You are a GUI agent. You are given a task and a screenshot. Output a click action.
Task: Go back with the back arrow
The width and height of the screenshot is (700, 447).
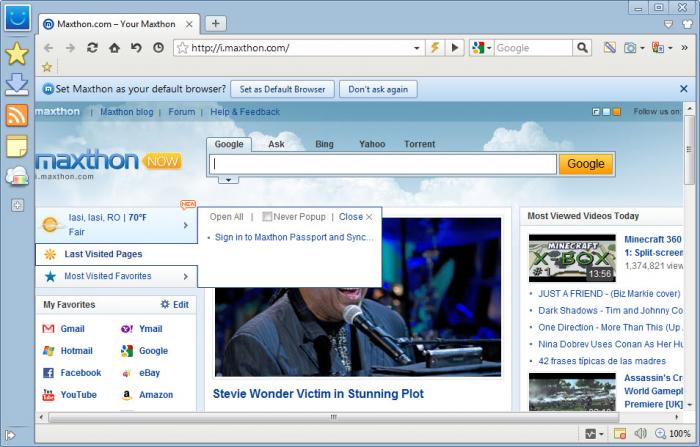tap(48, 48)
